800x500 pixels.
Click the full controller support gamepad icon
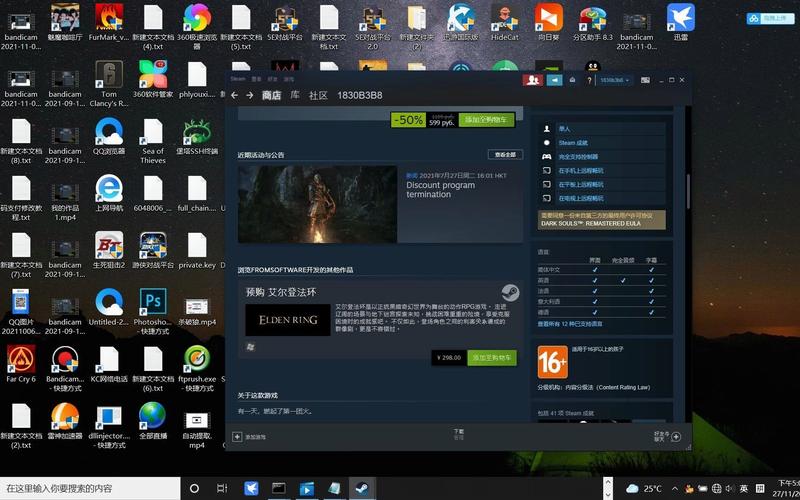coord(546,157)
